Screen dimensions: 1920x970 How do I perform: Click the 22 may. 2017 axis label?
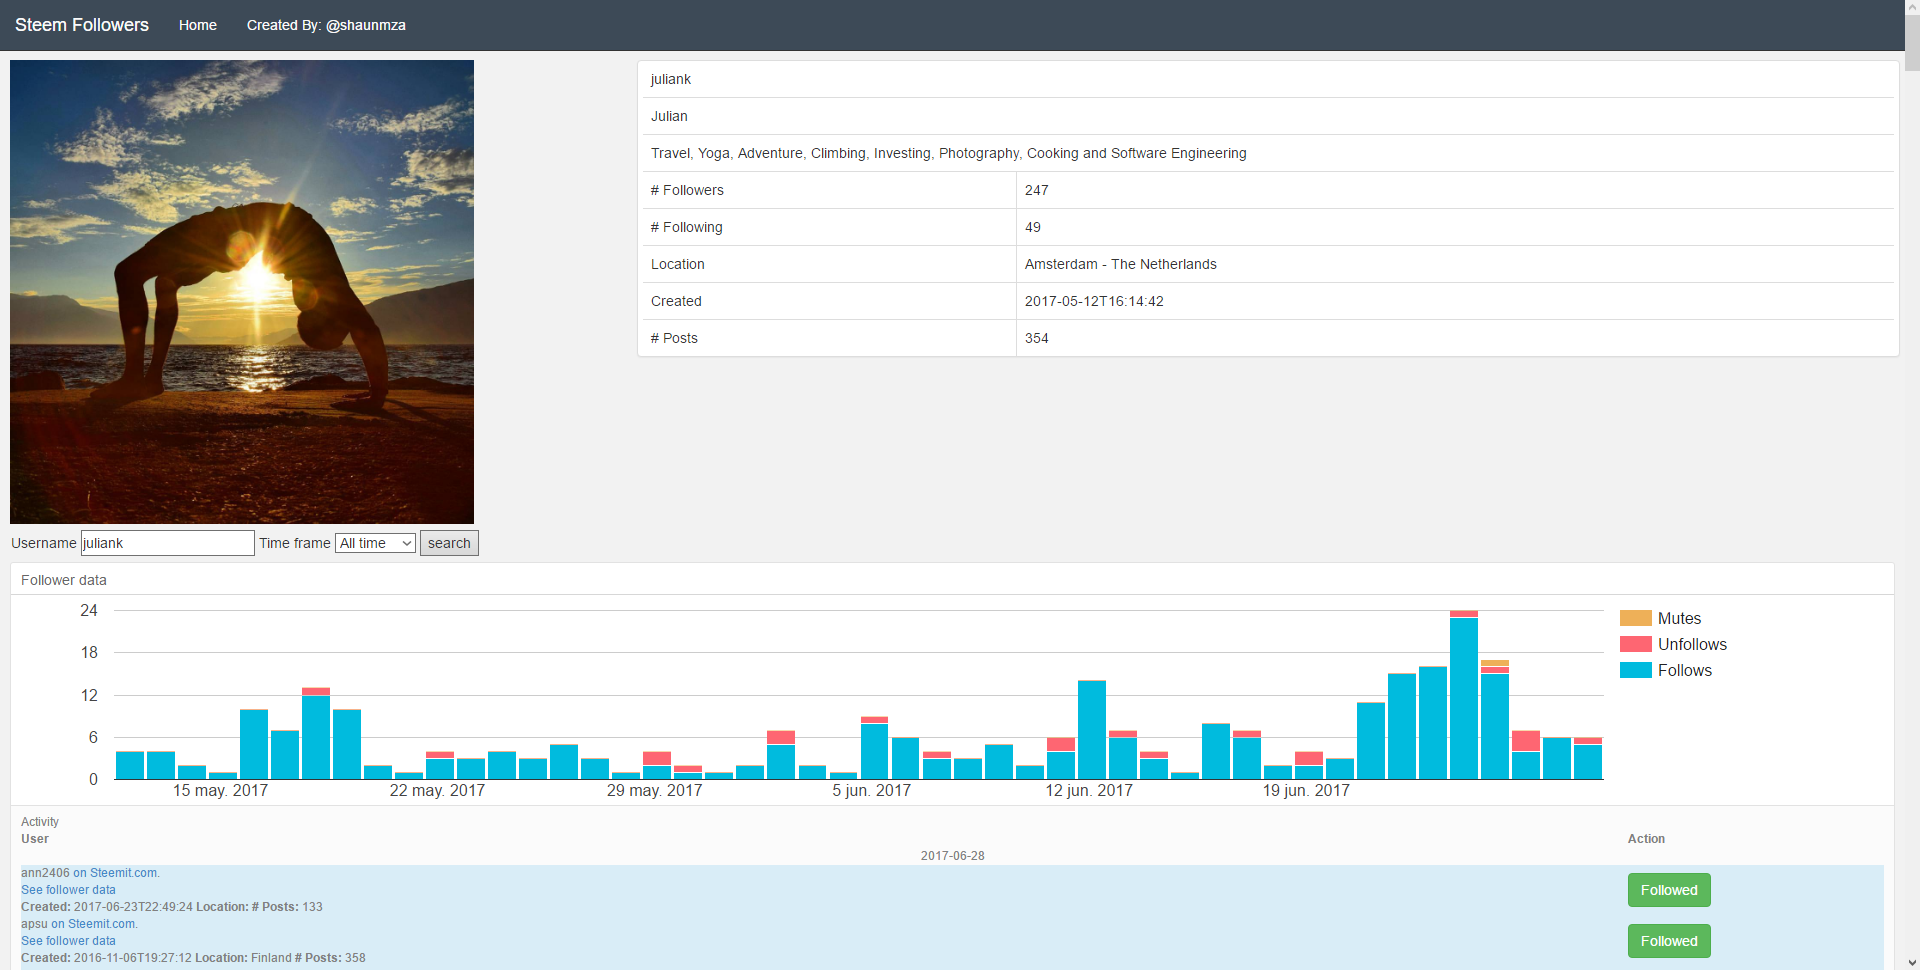pos(437,791)
